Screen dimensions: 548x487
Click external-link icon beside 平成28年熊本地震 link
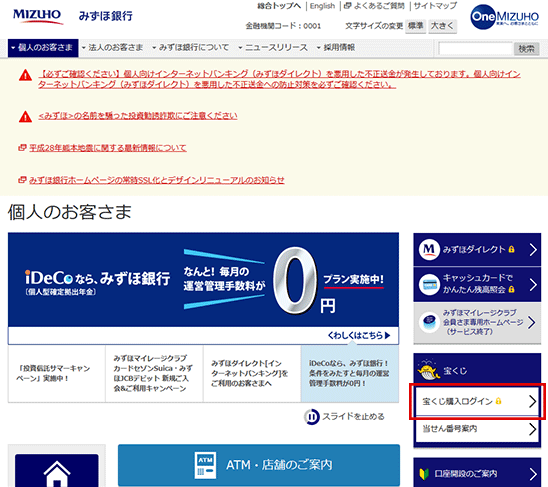pyautogui.click(x=22, y=148)
